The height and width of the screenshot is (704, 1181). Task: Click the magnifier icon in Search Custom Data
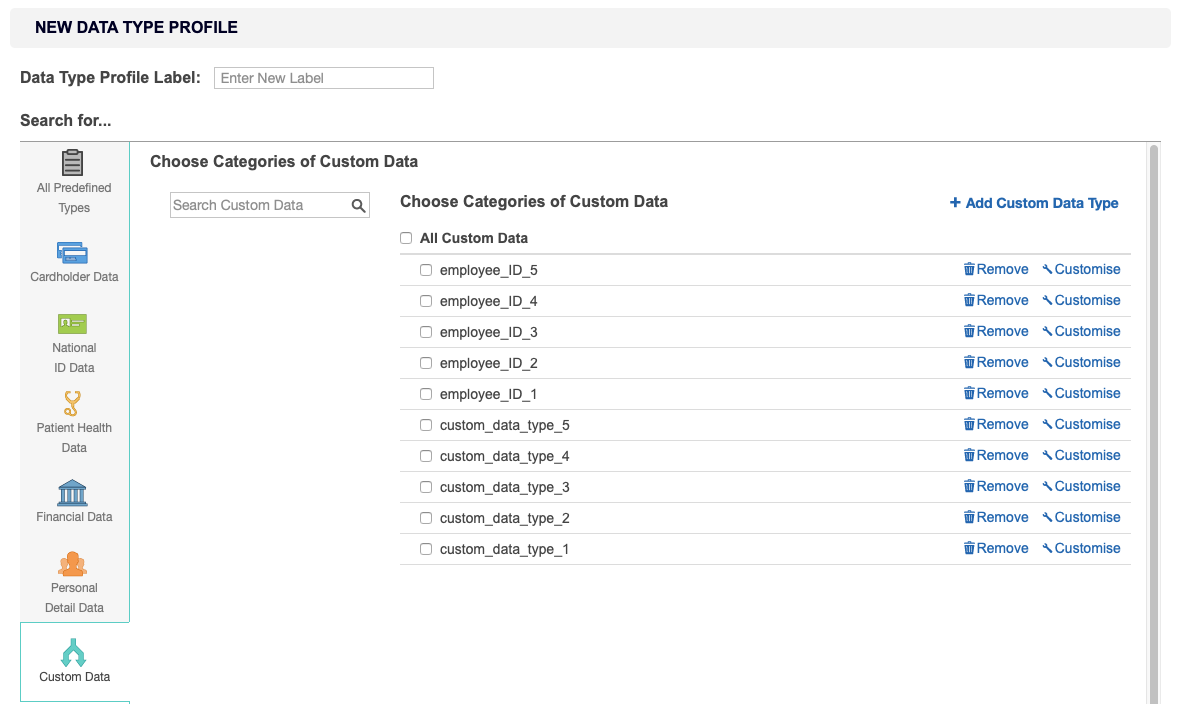(358, 205)
